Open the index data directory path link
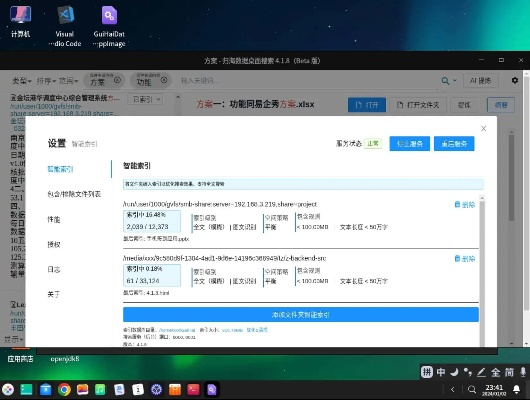530x400 pixels. (x=177, y=330)
